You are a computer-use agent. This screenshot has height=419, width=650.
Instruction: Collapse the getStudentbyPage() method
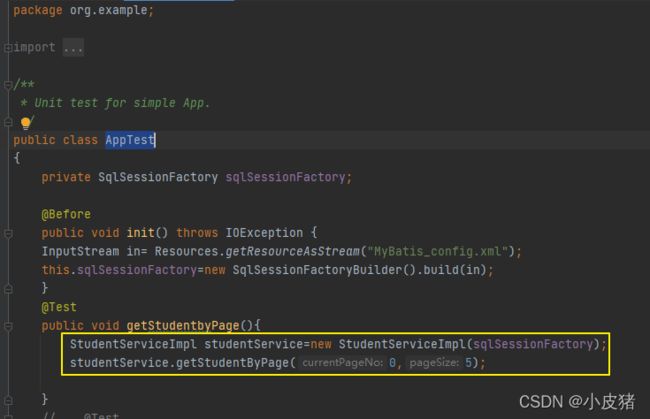pyautogui.click(x=8, y=326)
